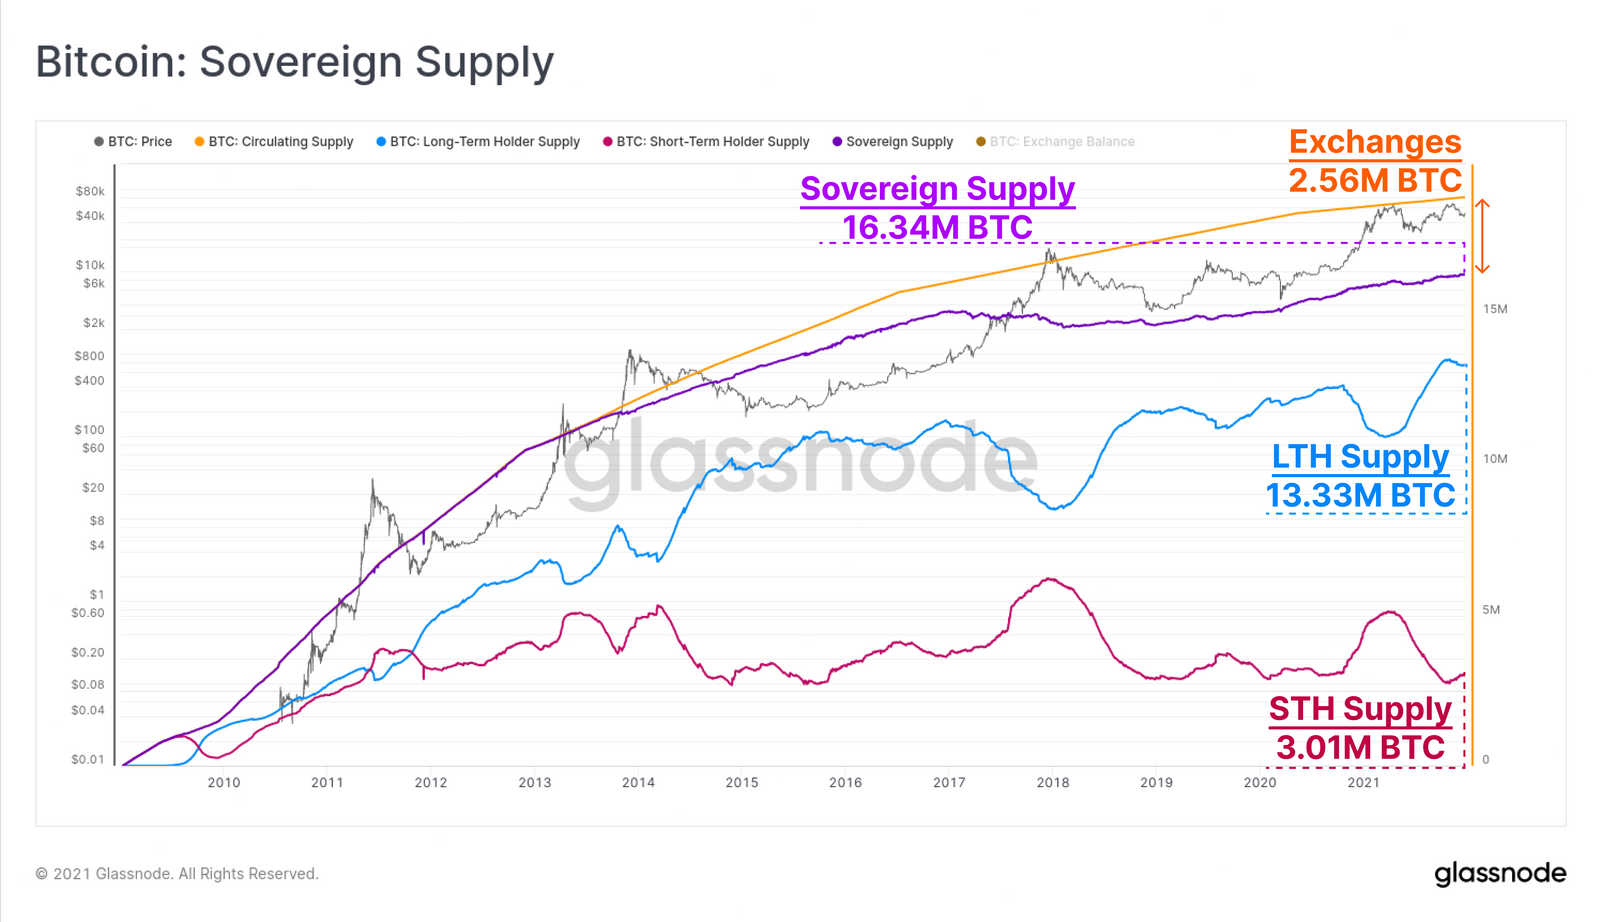Screen dimensions: 1600x922
Task: Toggle BTC: Long-Term Holder Supply legend
Action: (478, 142)
